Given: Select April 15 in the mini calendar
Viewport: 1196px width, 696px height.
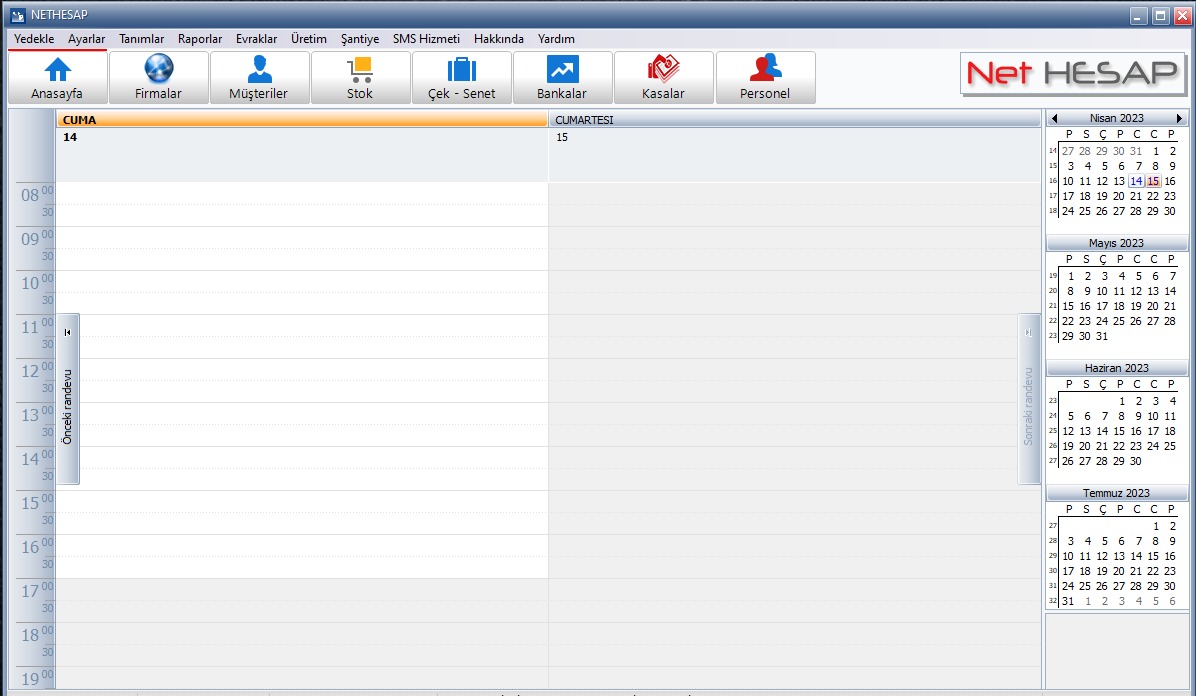Looking at the screenshot, I should pyautogui.click(x=1153, y=181).
